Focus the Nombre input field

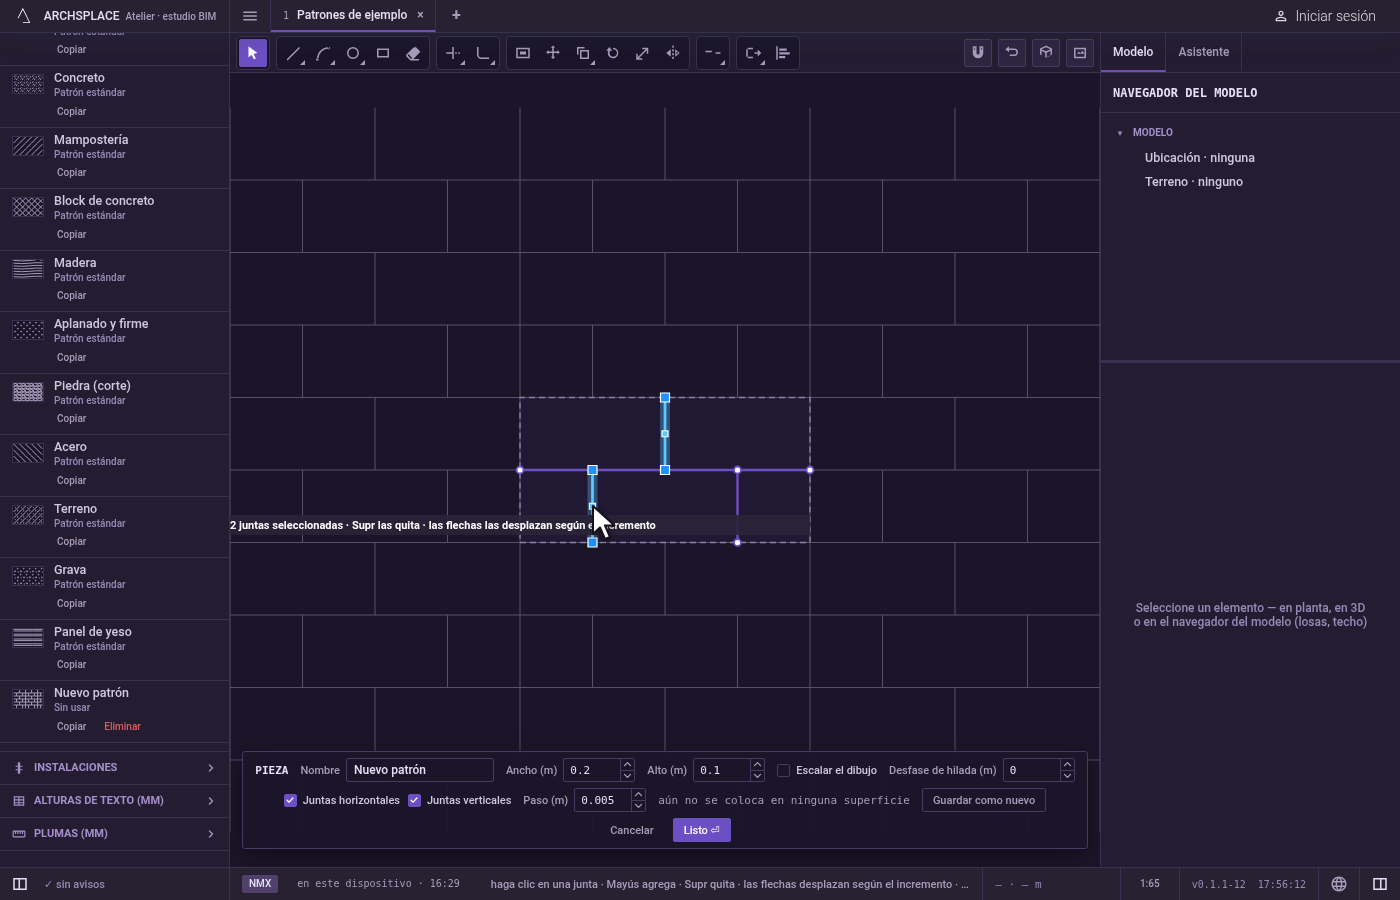420,770
